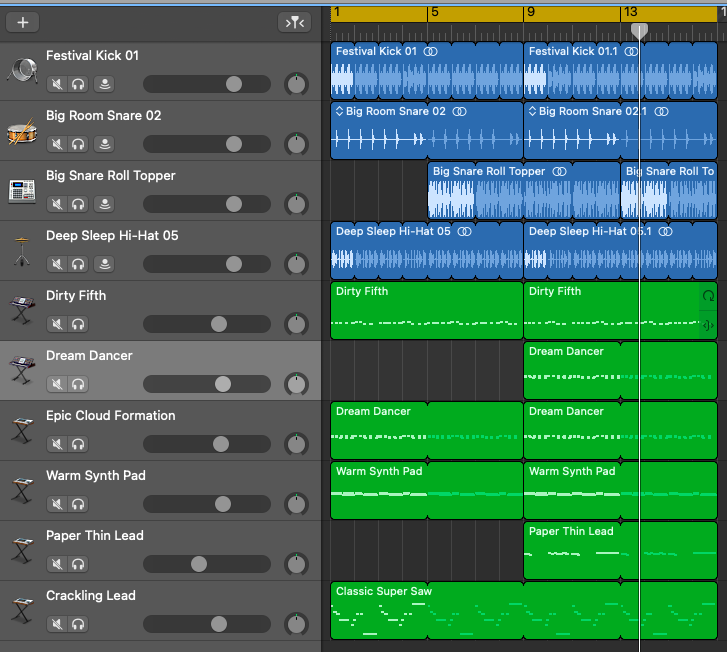Mute the Big Room Snare 02 track
Viewport: 727px width, 652px height.
(x=57, y=144)
